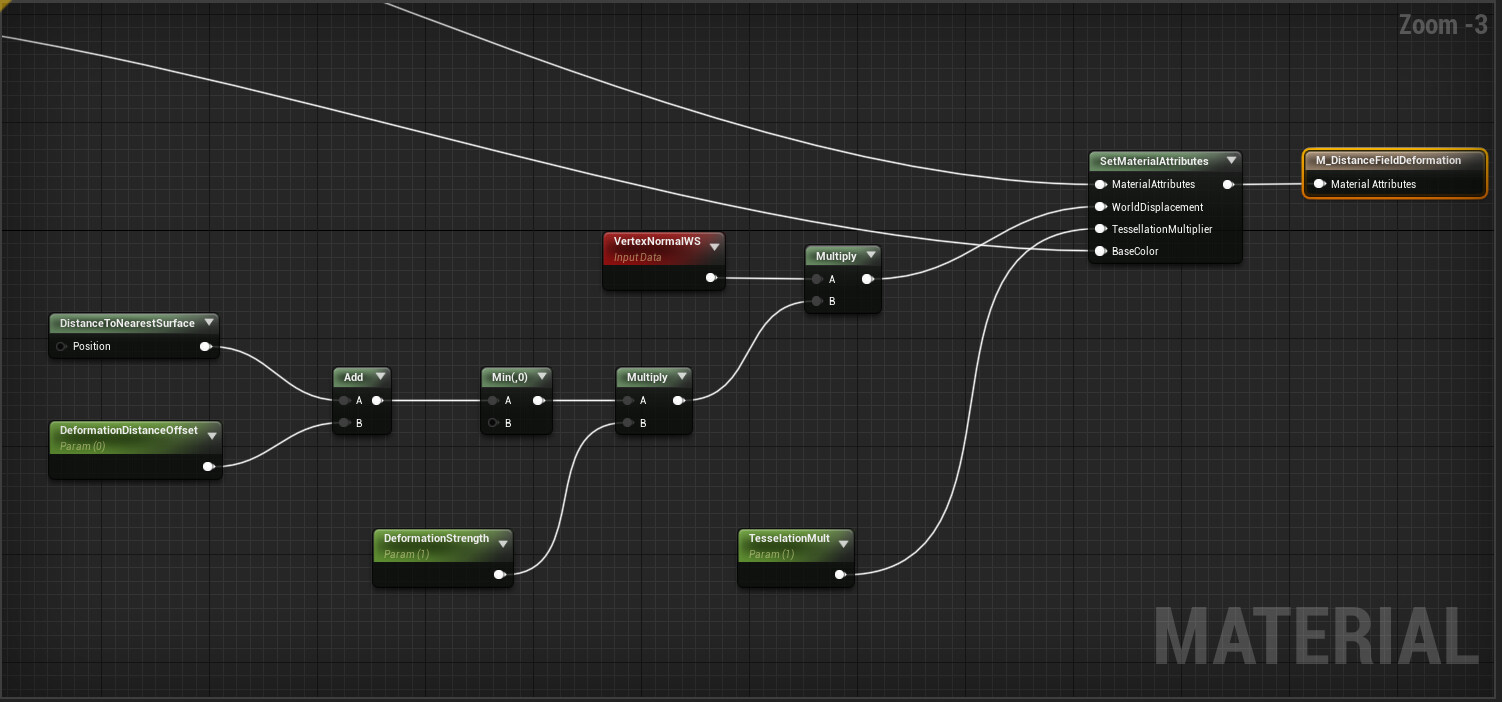Click the Position input pin of DistanceToNearestSurface
Image resolution: width=1502 pixels, height=702 pixels.
[62, 346]
